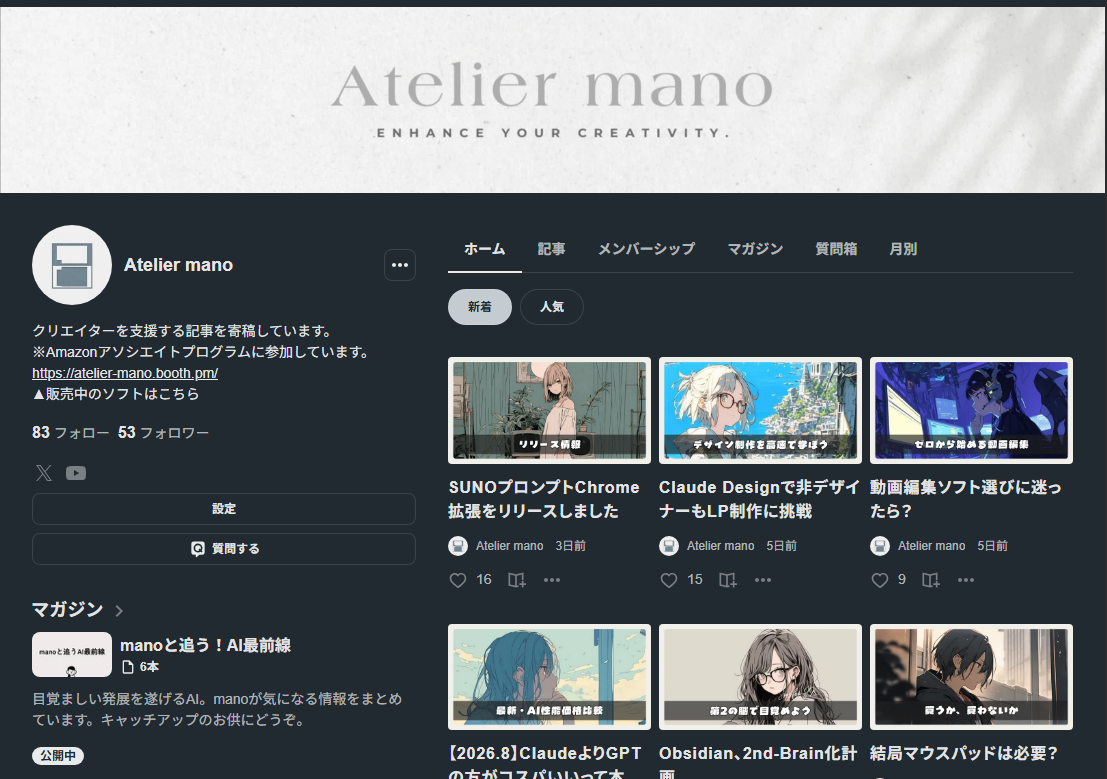The width and height of the screenshot is (1107, 779).
Task: Open the Obsidian 2nd-Brain article title
Action: click(x=758, y=761)
